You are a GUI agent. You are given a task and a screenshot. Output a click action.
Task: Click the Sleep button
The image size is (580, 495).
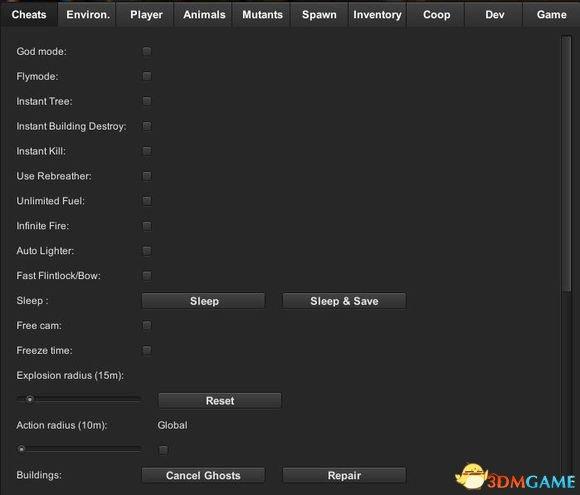click(x=203, y=301)
